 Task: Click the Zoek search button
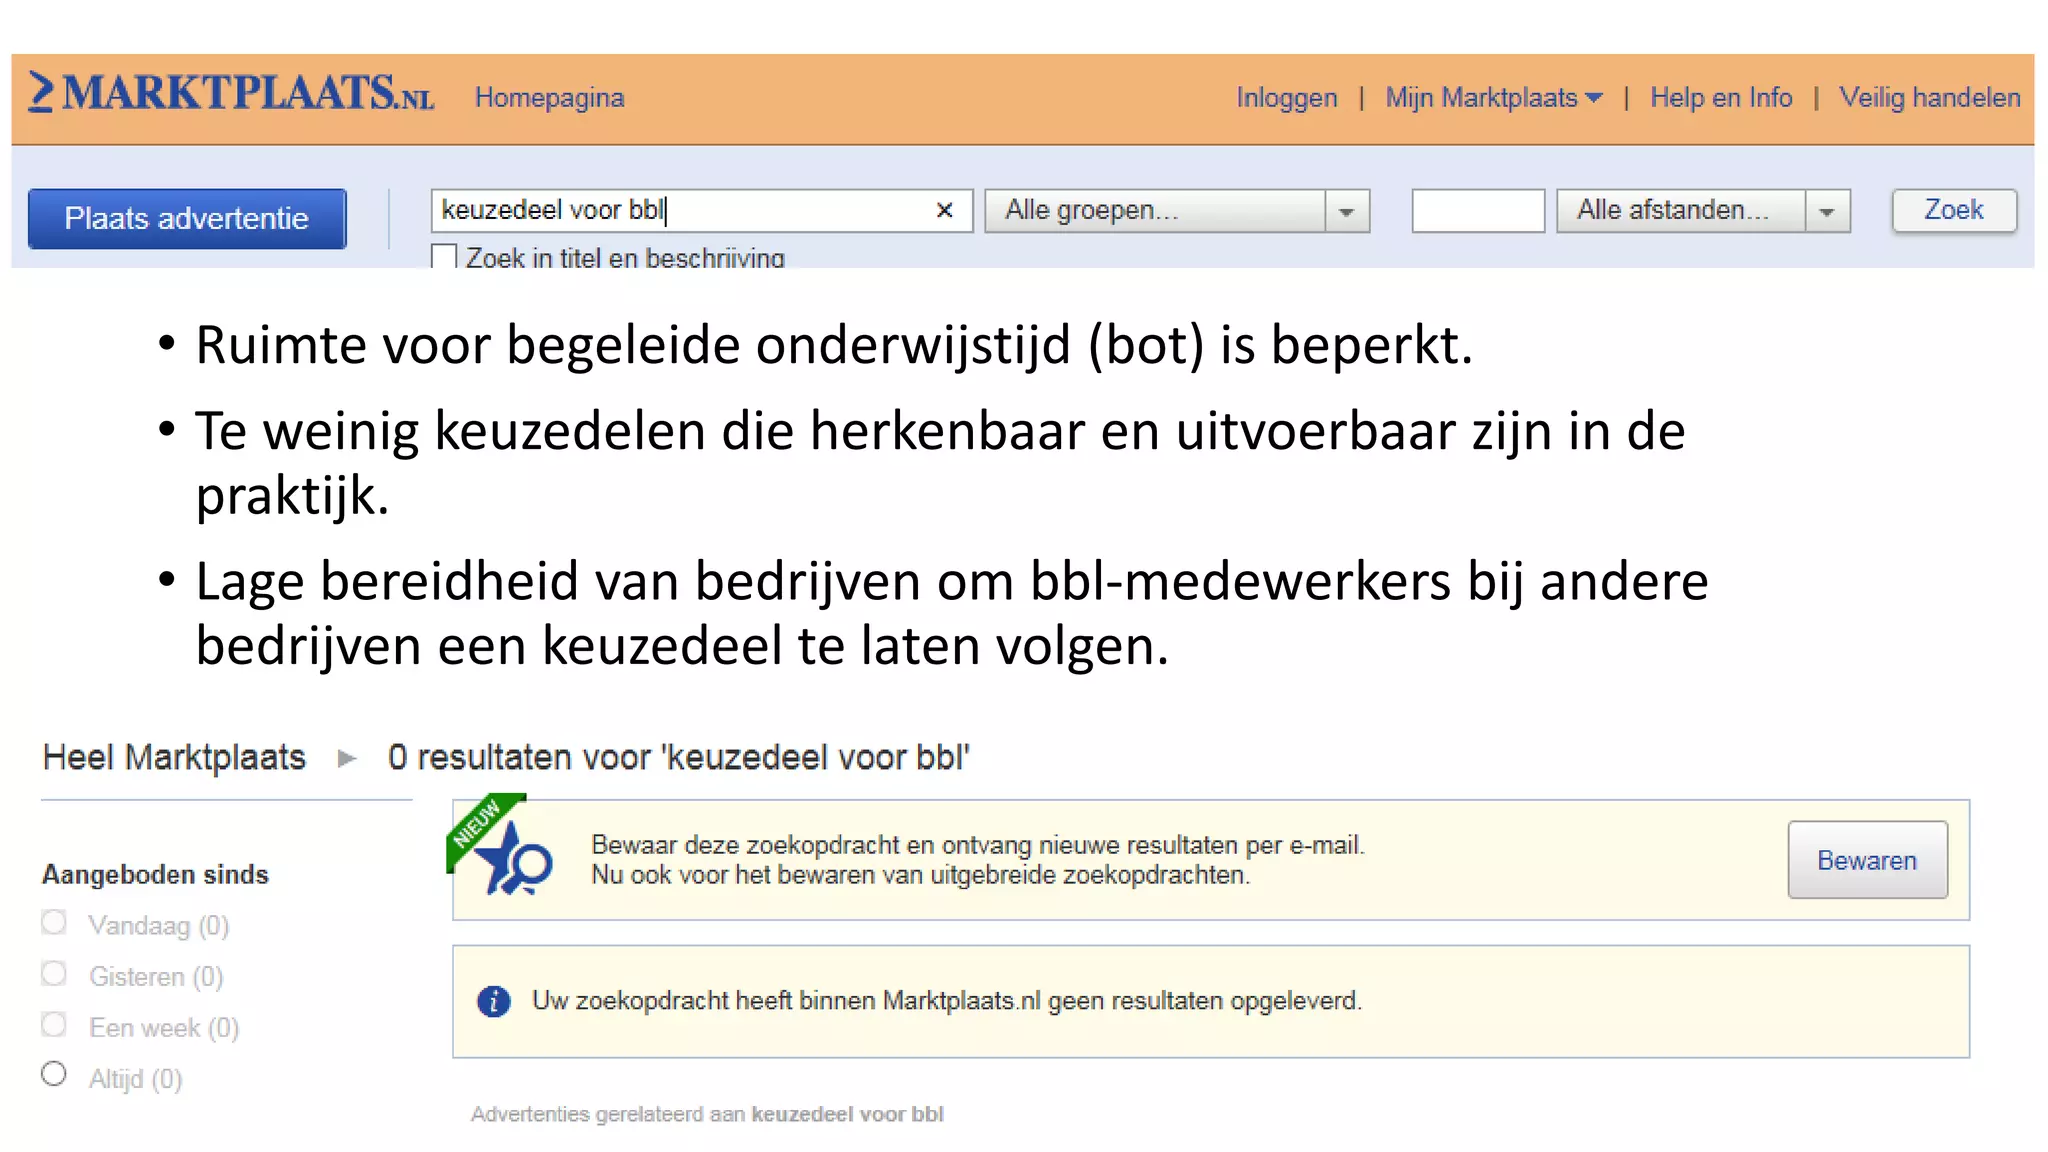click(1954, 210)
